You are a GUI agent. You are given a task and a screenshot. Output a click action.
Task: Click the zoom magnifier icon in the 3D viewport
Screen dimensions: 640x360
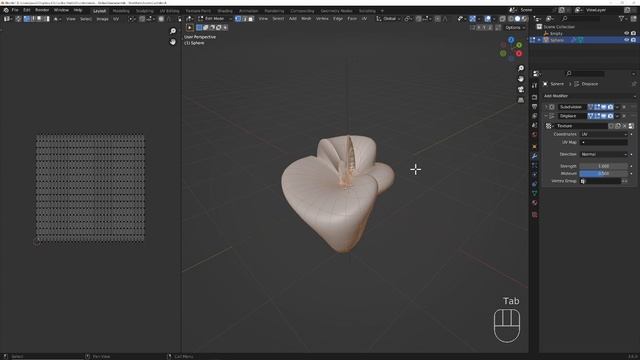[x=521, y=68]
